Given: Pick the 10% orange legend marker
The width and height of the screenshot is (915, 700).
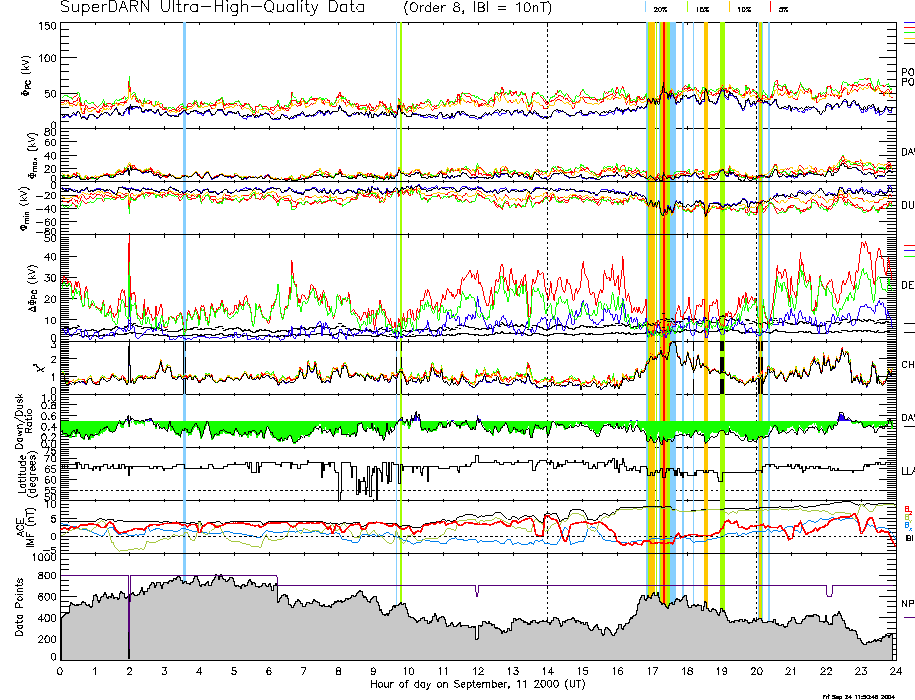Looking at the screenshot, I should 730,8.
